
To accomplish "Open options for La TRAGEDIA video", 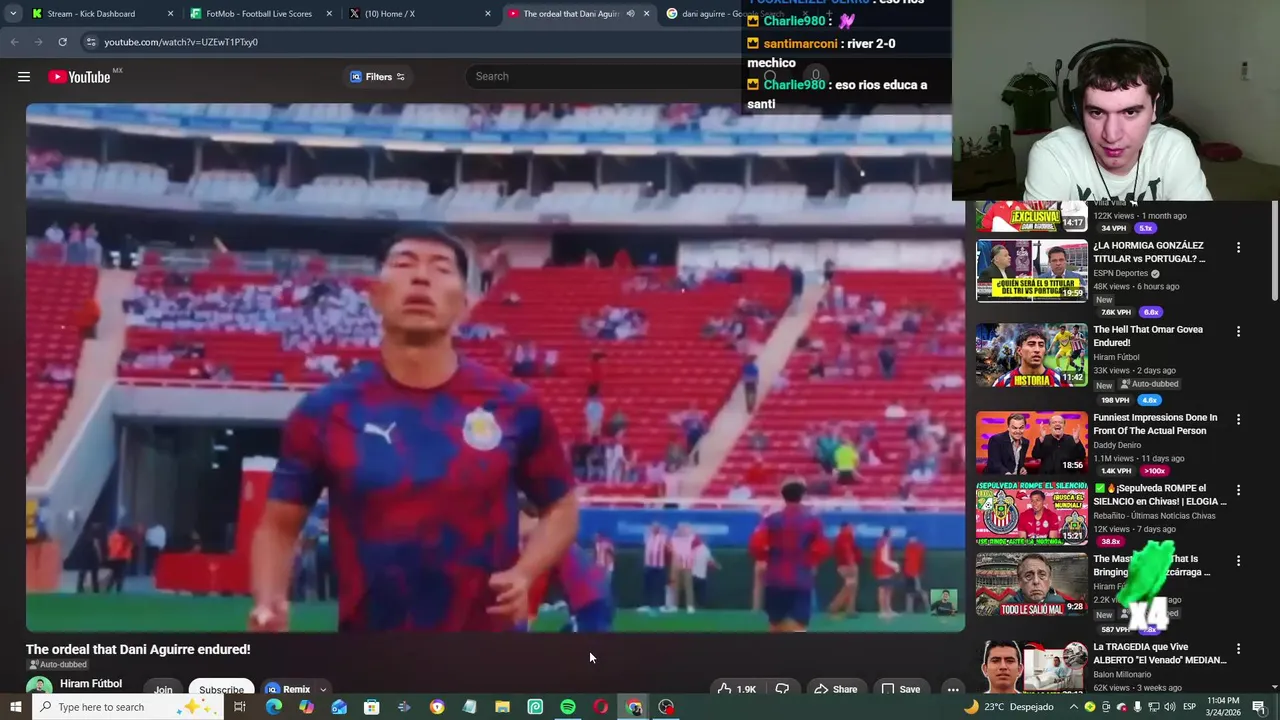I will tap(1238, 649).
